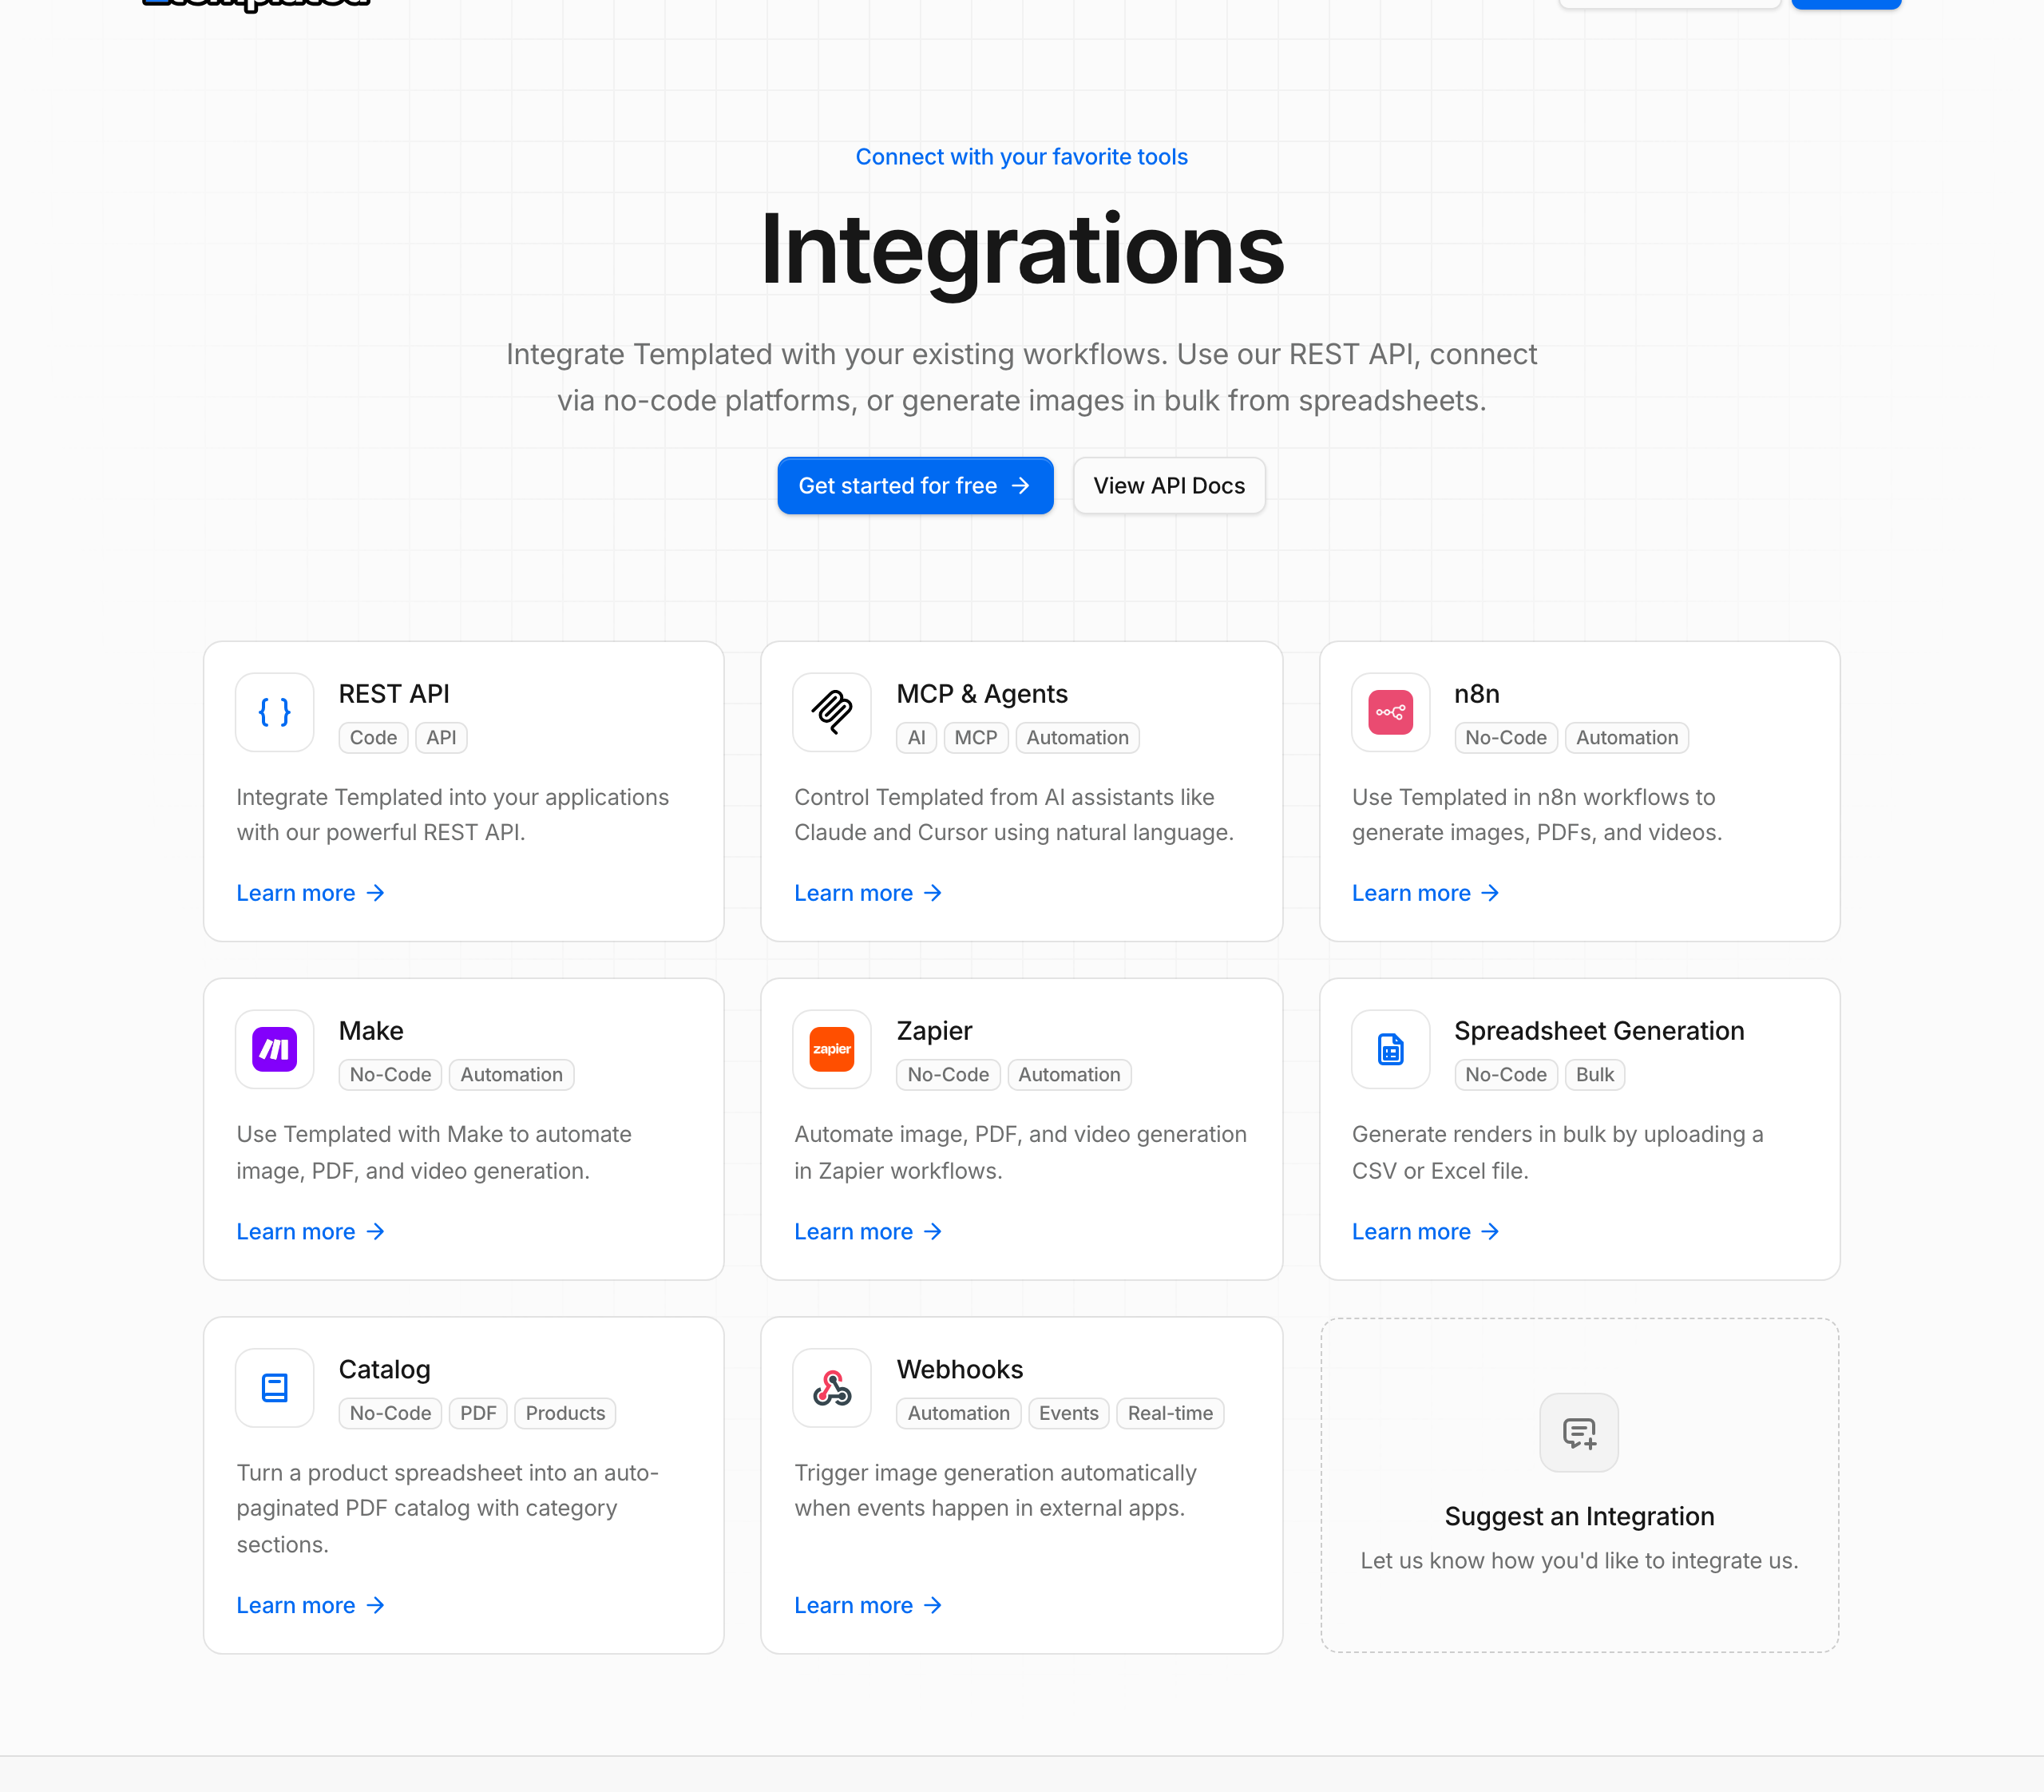Click the Catalog book icon

274,1388
